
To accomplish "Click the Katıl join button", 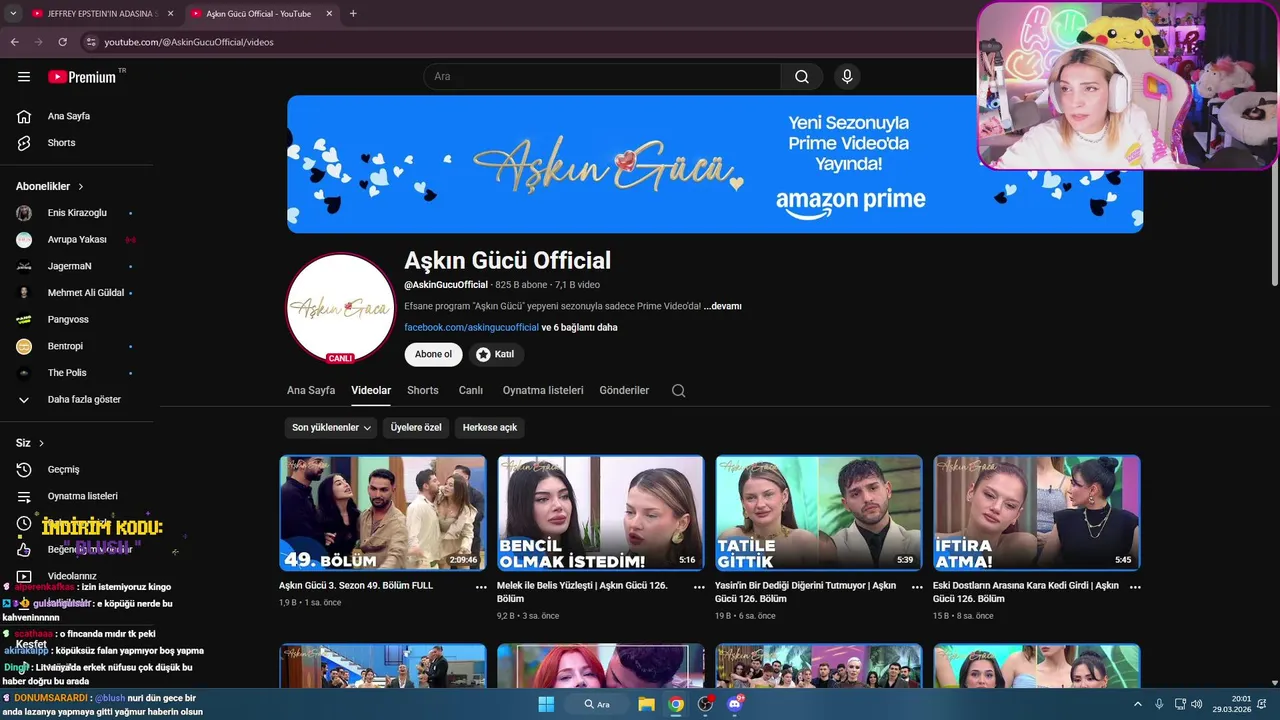I will [x=496, y=355].
